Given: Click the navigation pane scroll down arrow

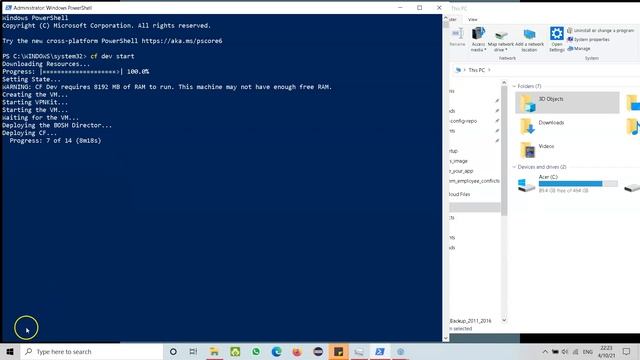Looking at the screenshot, I should [504, 320].
